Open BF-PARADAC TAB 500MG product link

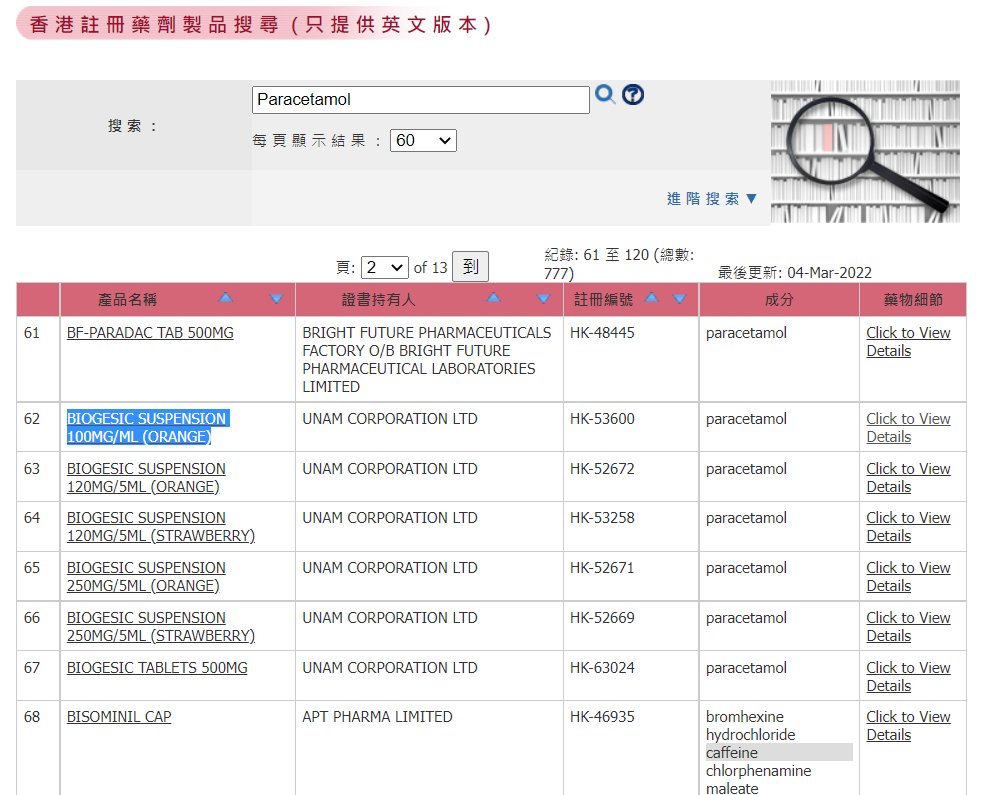(150, 333)
